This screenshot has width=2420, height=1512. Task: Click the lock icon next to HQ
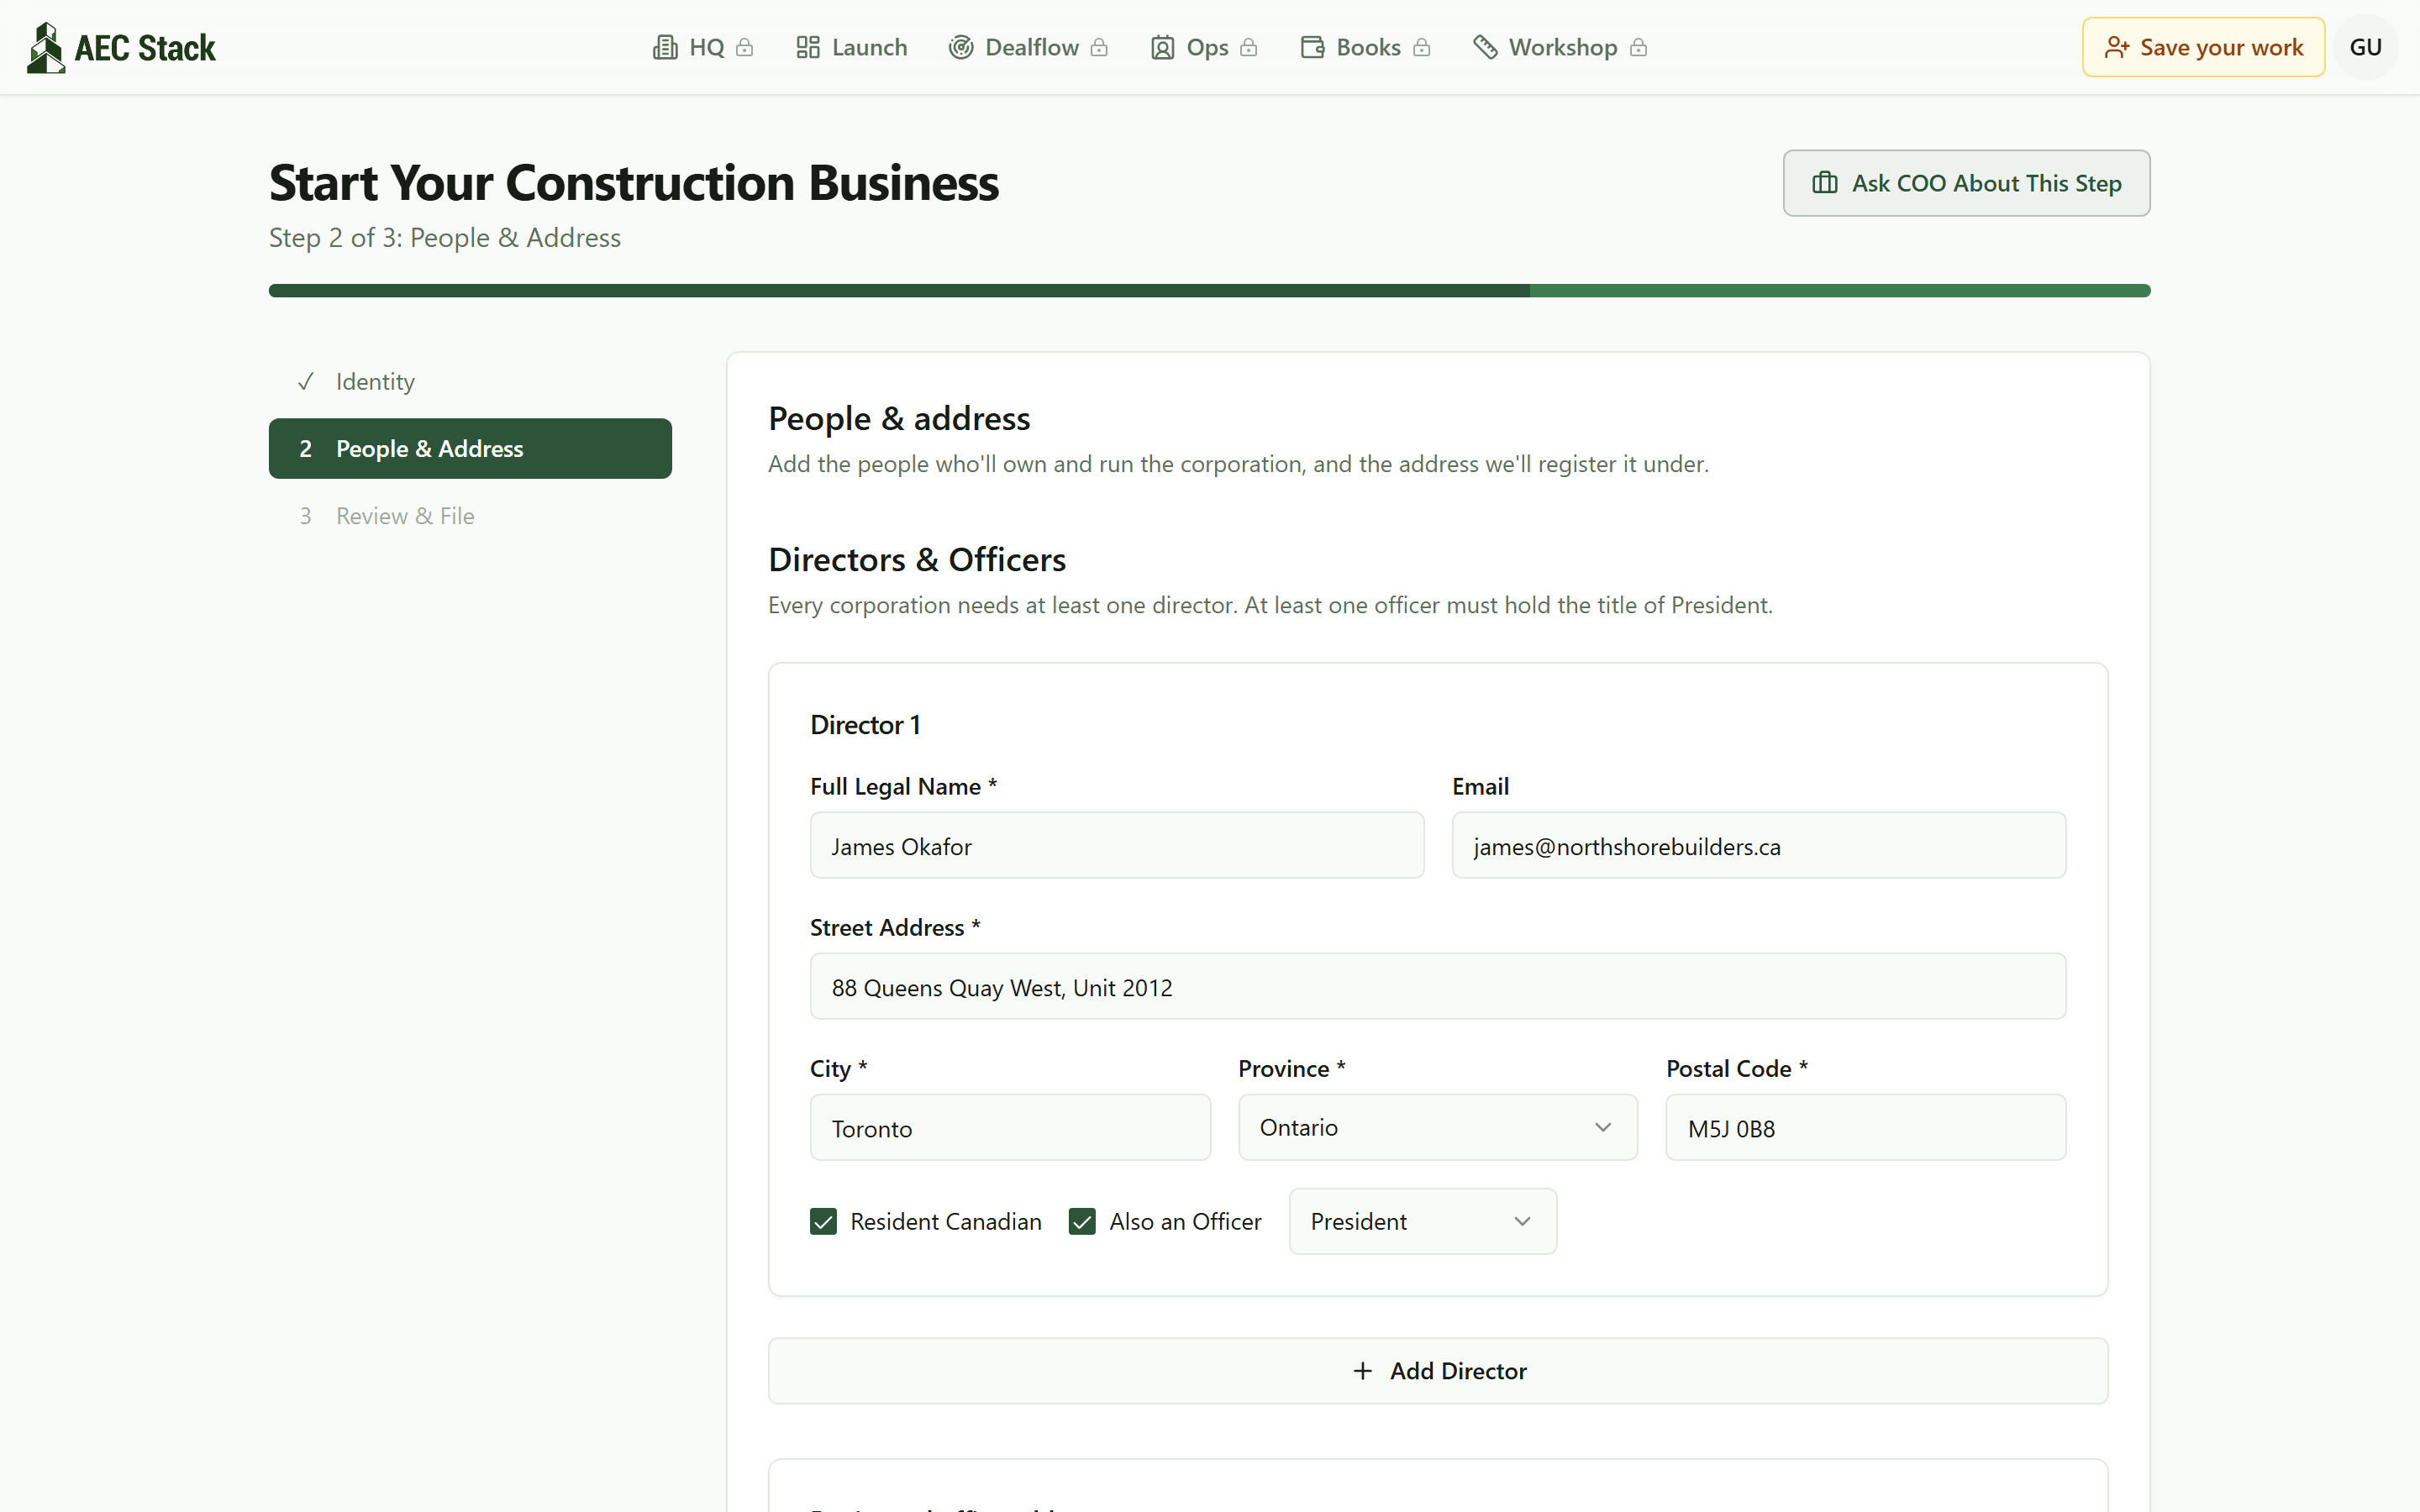744,47
